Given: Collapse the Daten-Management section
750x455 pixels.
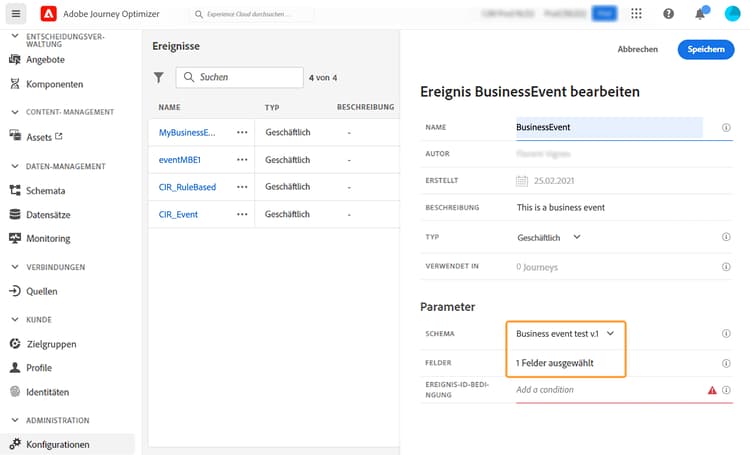Looking at the screenshot, I should (15, 166).
